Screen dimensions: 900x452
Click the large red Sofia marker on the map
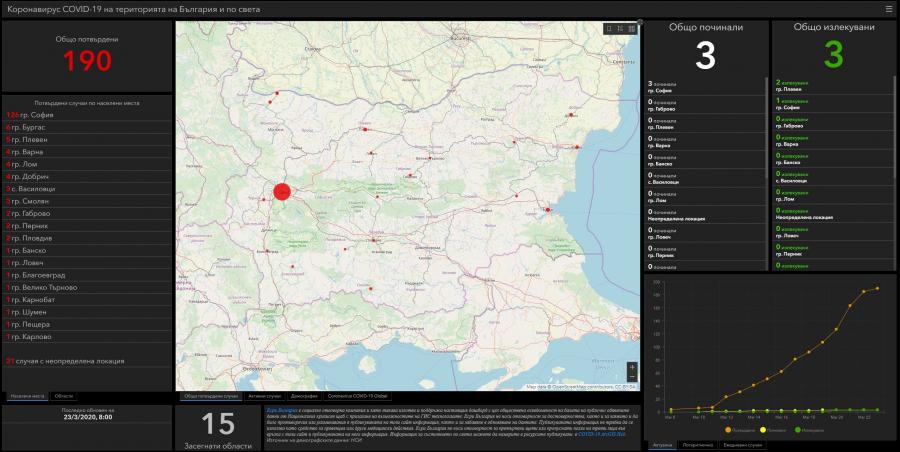click(282, 190)
